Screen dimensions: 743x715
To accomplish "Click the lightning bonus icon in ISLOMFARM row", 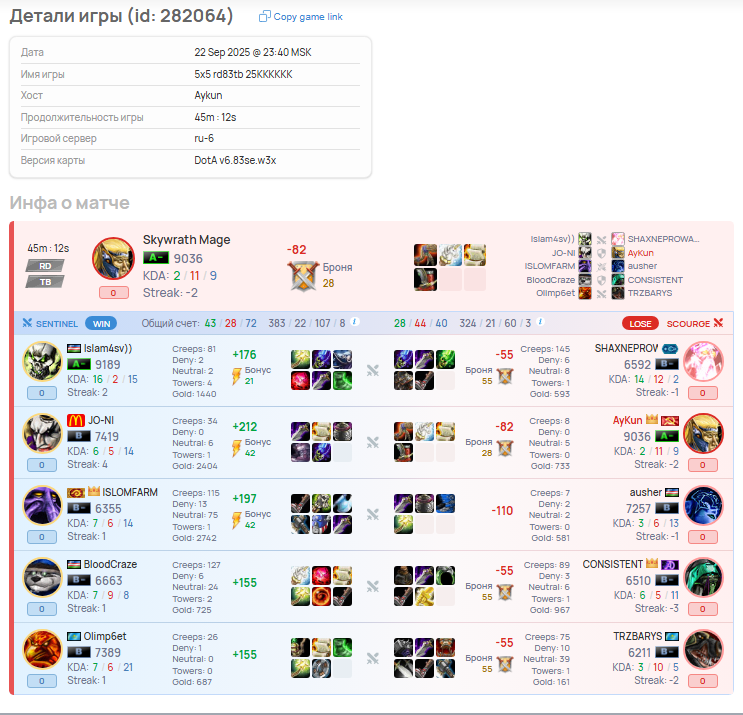I will 236,520.
